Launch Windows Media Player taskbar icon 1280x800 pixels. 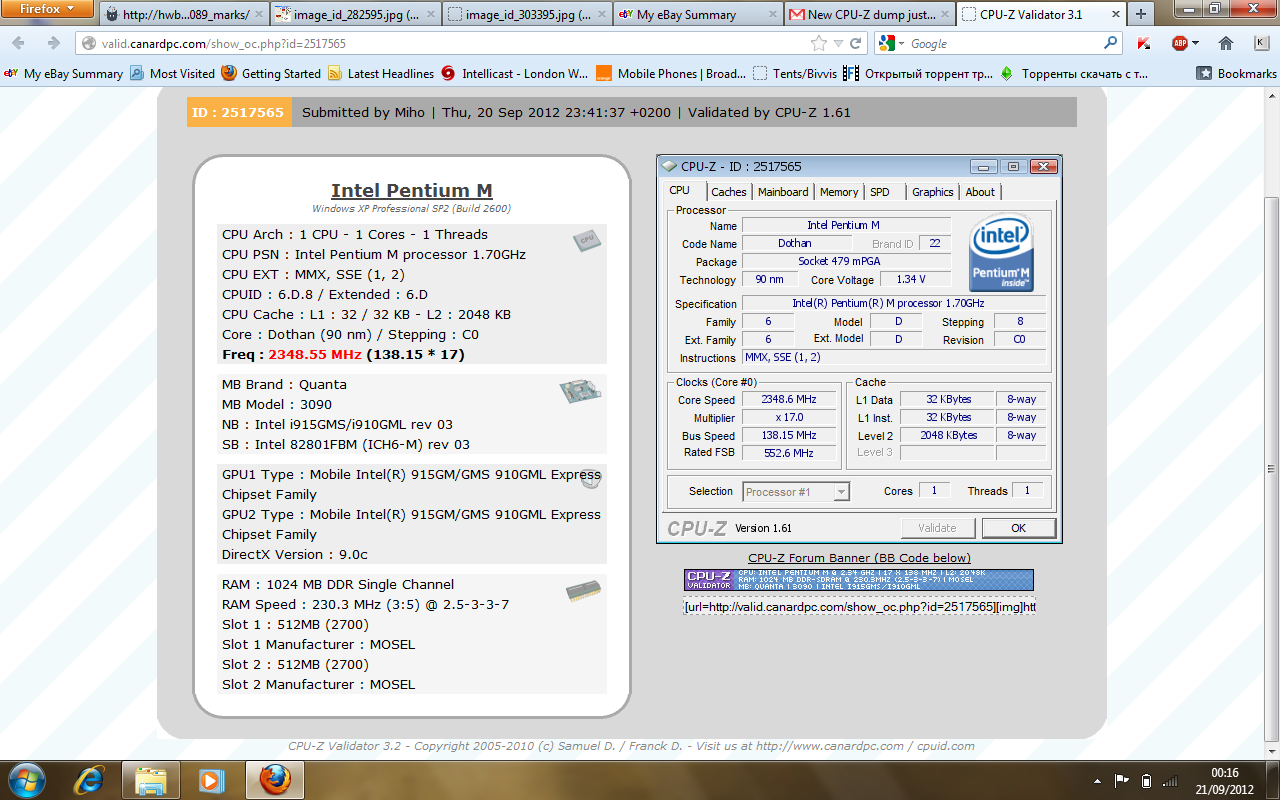[211, 779]
